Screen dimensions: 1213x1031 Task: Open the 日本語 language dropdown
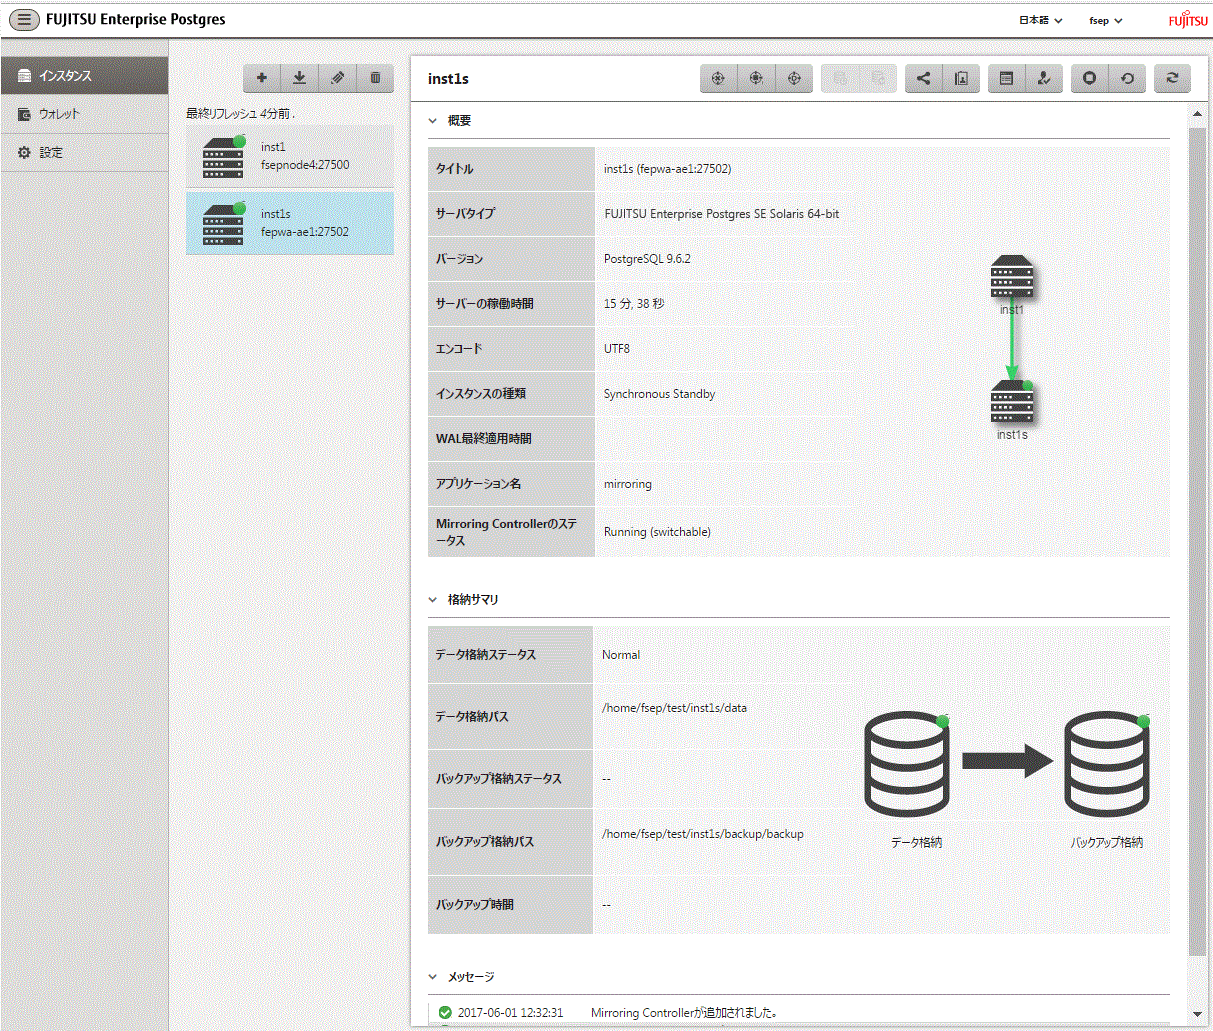tap(1040, 20)
